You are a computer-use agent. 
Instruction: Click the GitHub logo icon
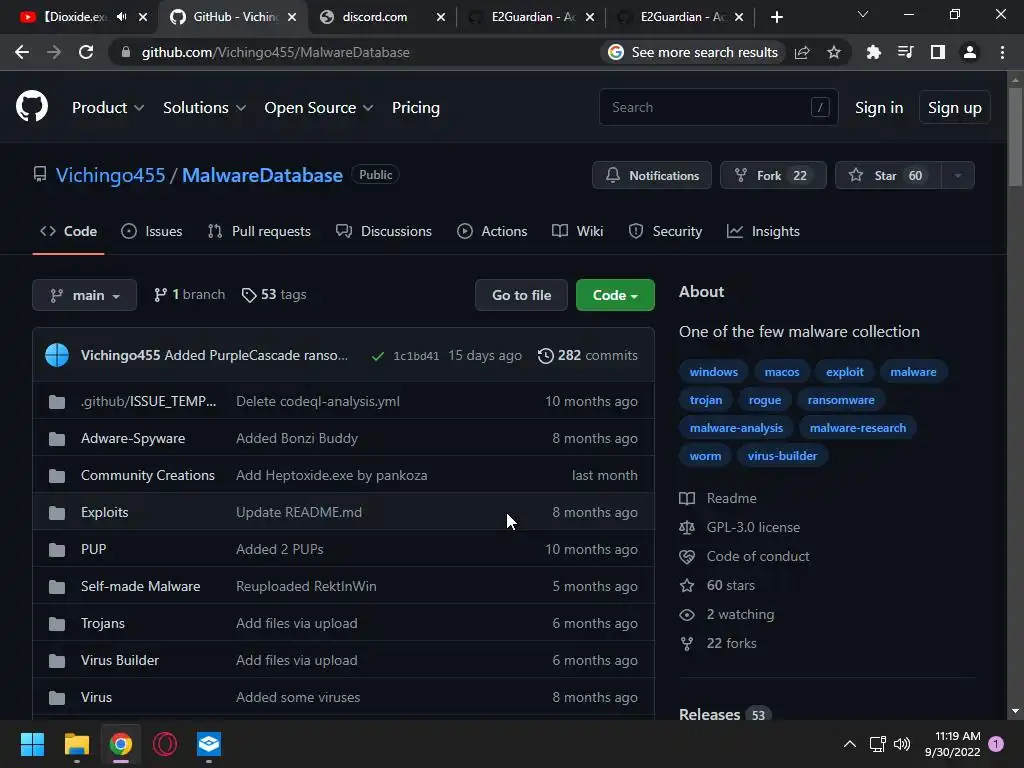(32, 106)
